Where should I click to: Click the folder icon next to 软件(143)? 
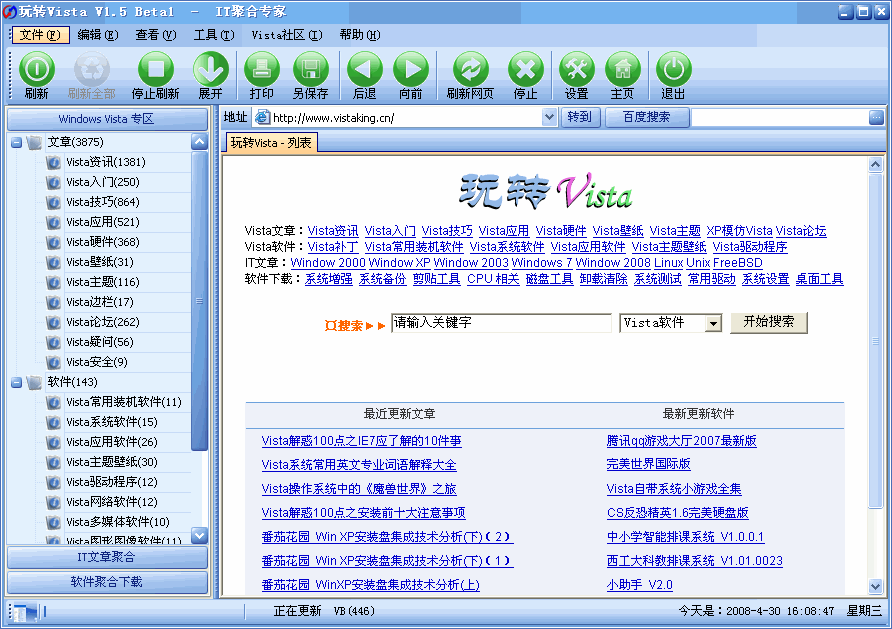coord(34,382)
